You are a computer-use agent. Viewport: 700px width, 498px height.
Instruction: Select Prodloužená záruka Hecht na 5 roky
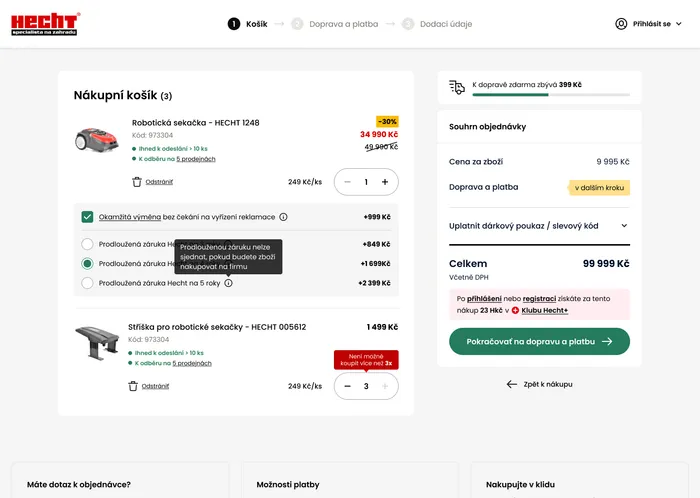87,283
